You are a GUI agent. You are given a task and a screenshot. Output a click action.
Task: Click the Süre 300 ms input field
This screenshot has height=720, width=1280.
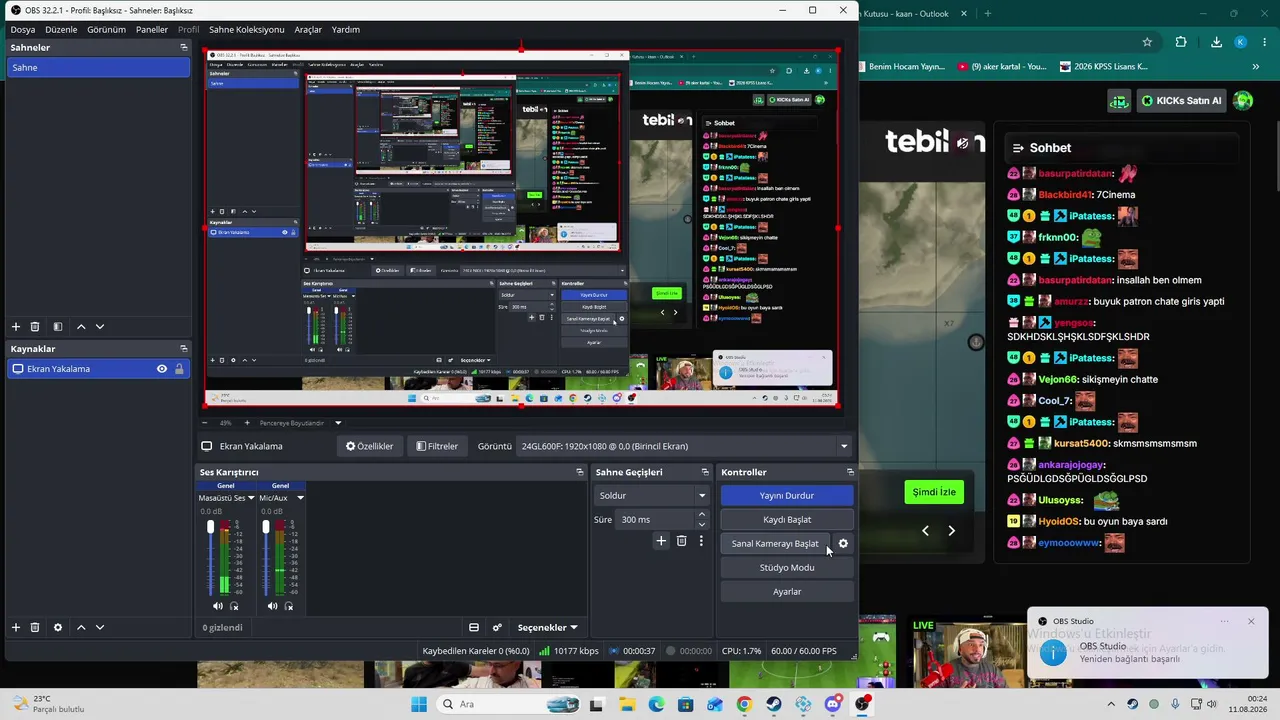[655, 520]
